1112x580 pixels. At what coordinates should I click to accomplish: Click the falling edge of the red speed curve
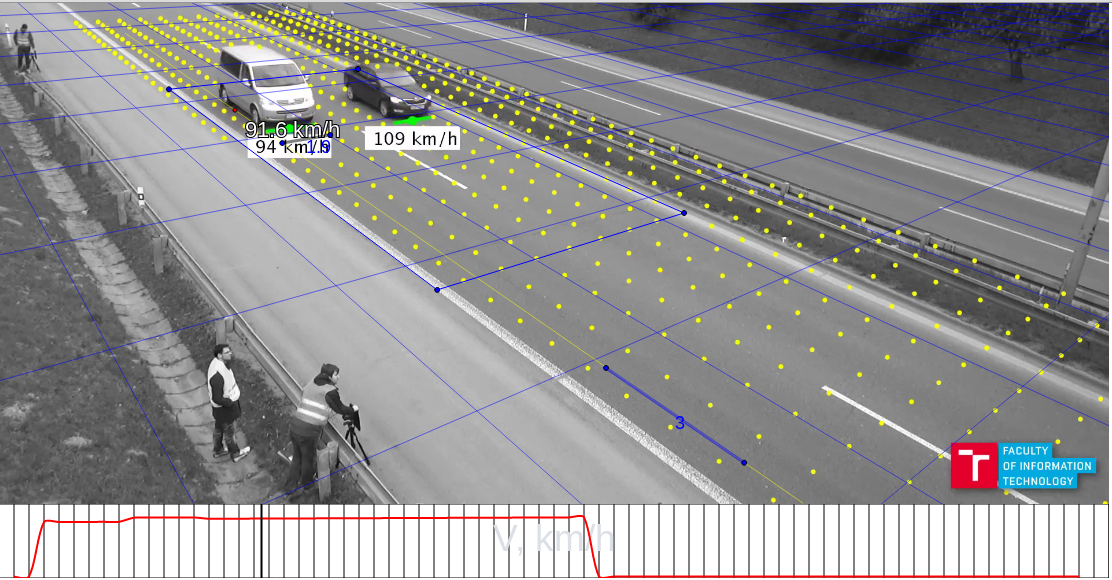pos(591,547)
